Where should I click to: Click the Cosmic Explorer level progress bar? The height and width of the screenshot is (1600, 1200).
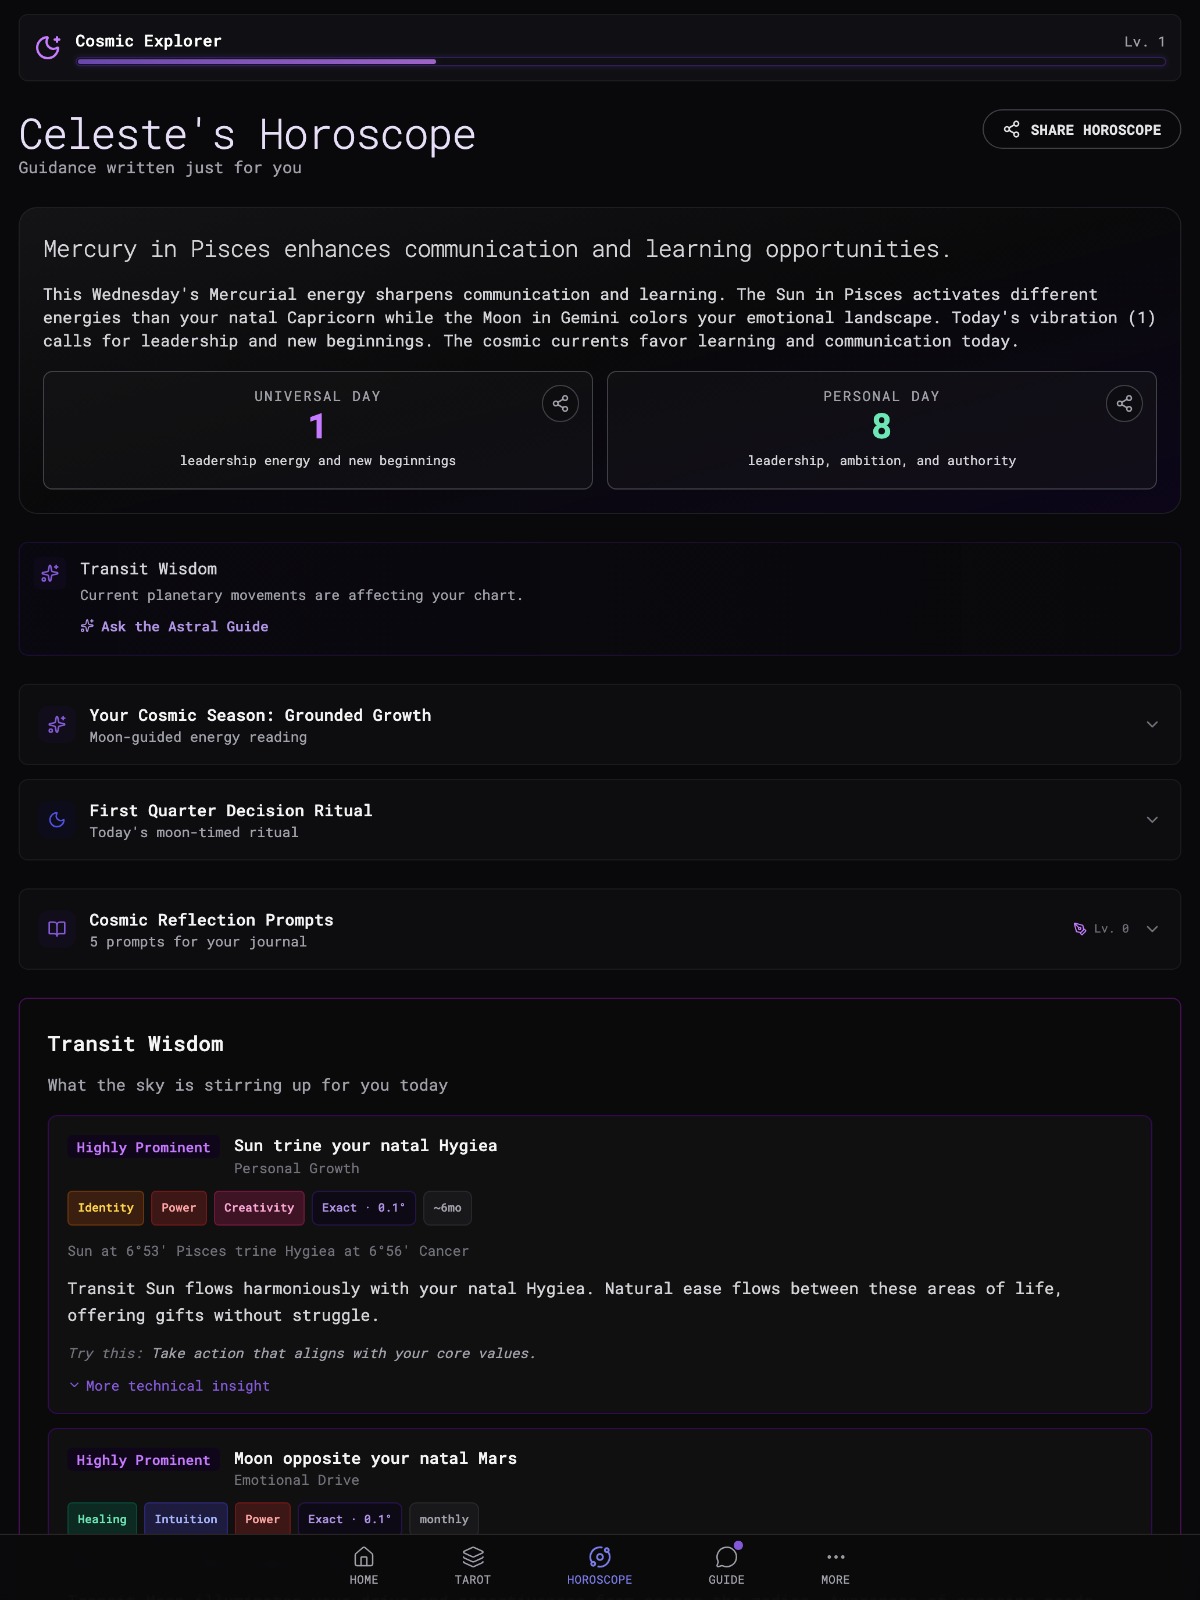(620, 62)
